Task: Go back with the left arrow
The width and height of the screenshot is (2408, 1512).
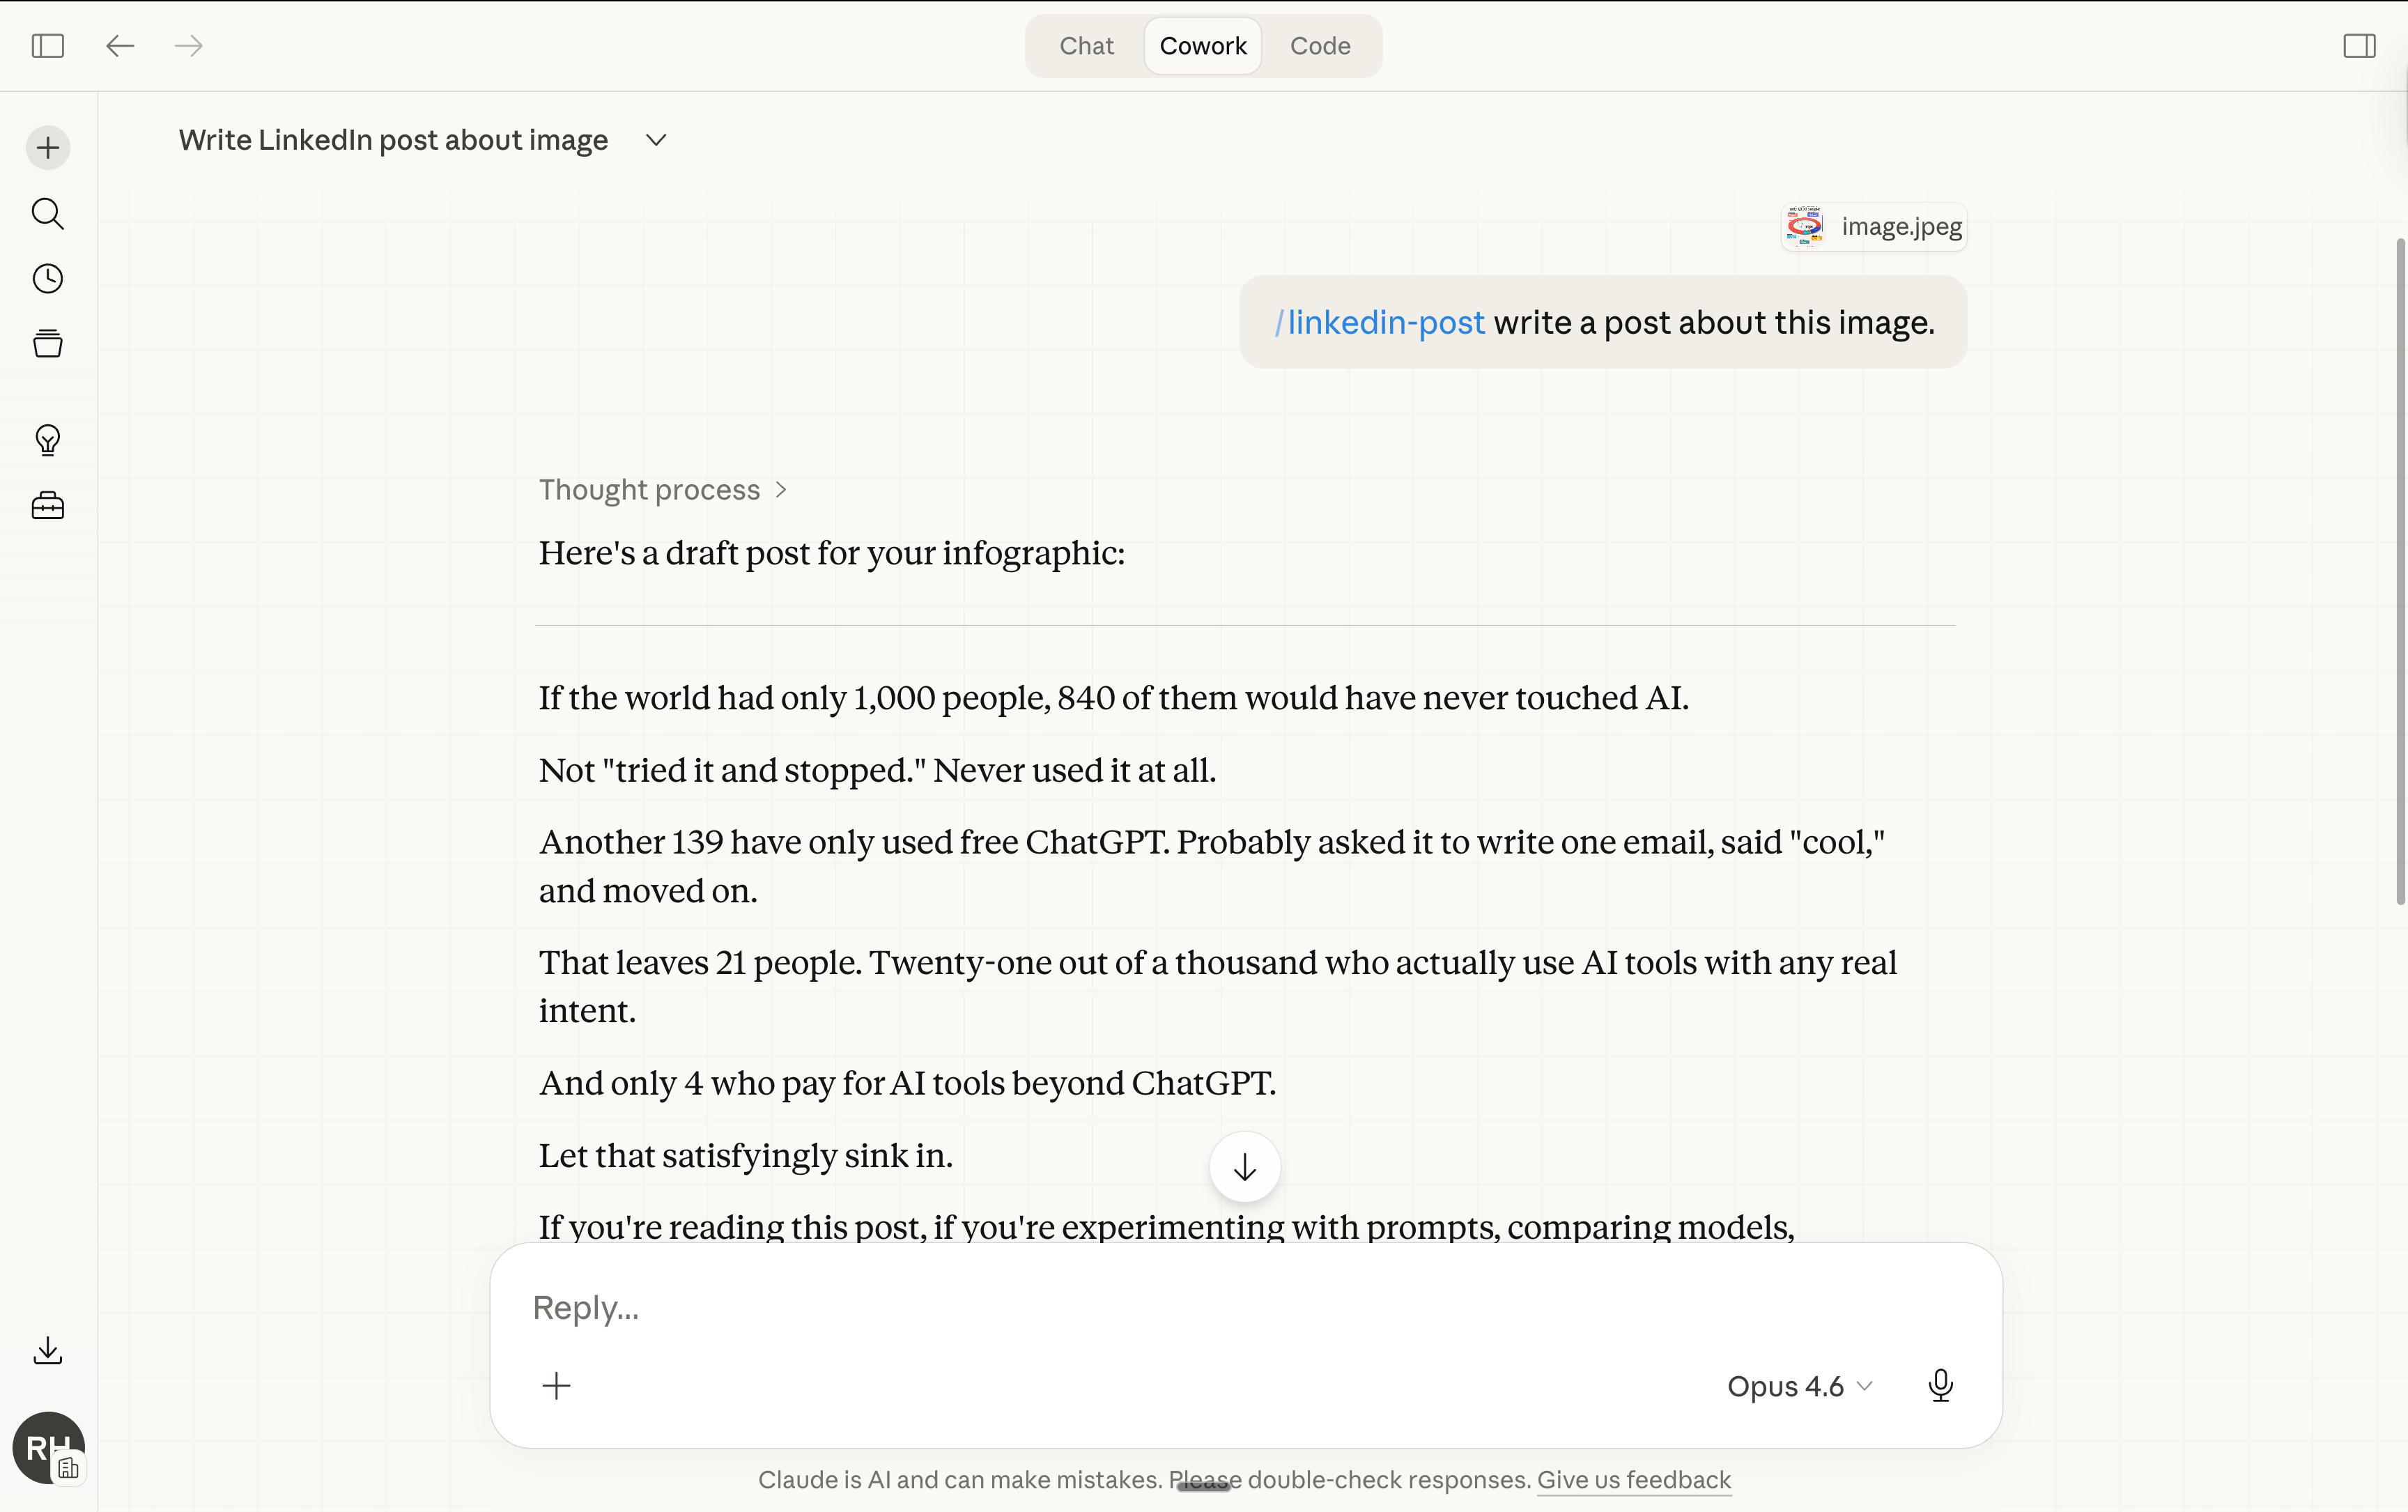Action: [x=120, y=46]
